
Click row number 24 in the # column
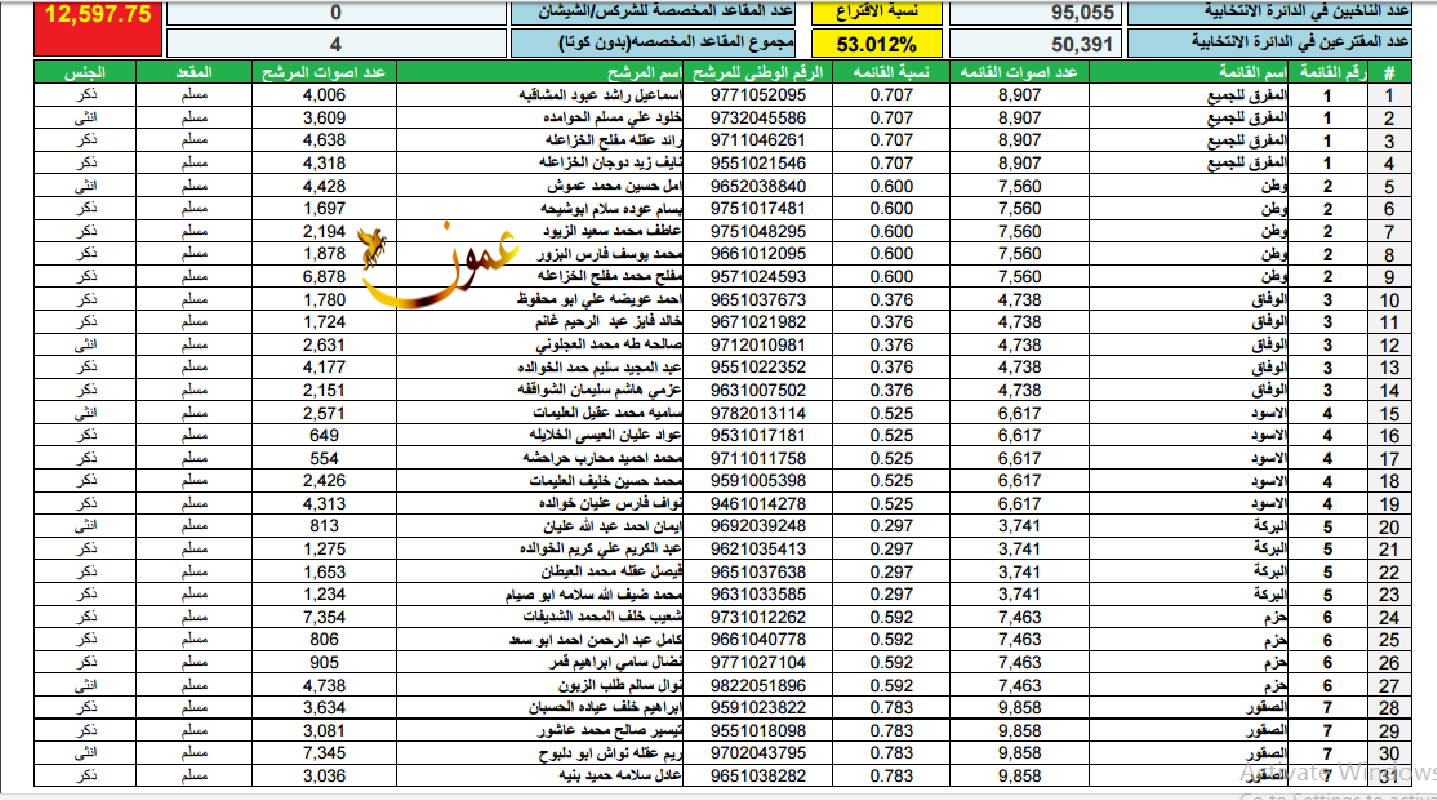coord(1389,617)
